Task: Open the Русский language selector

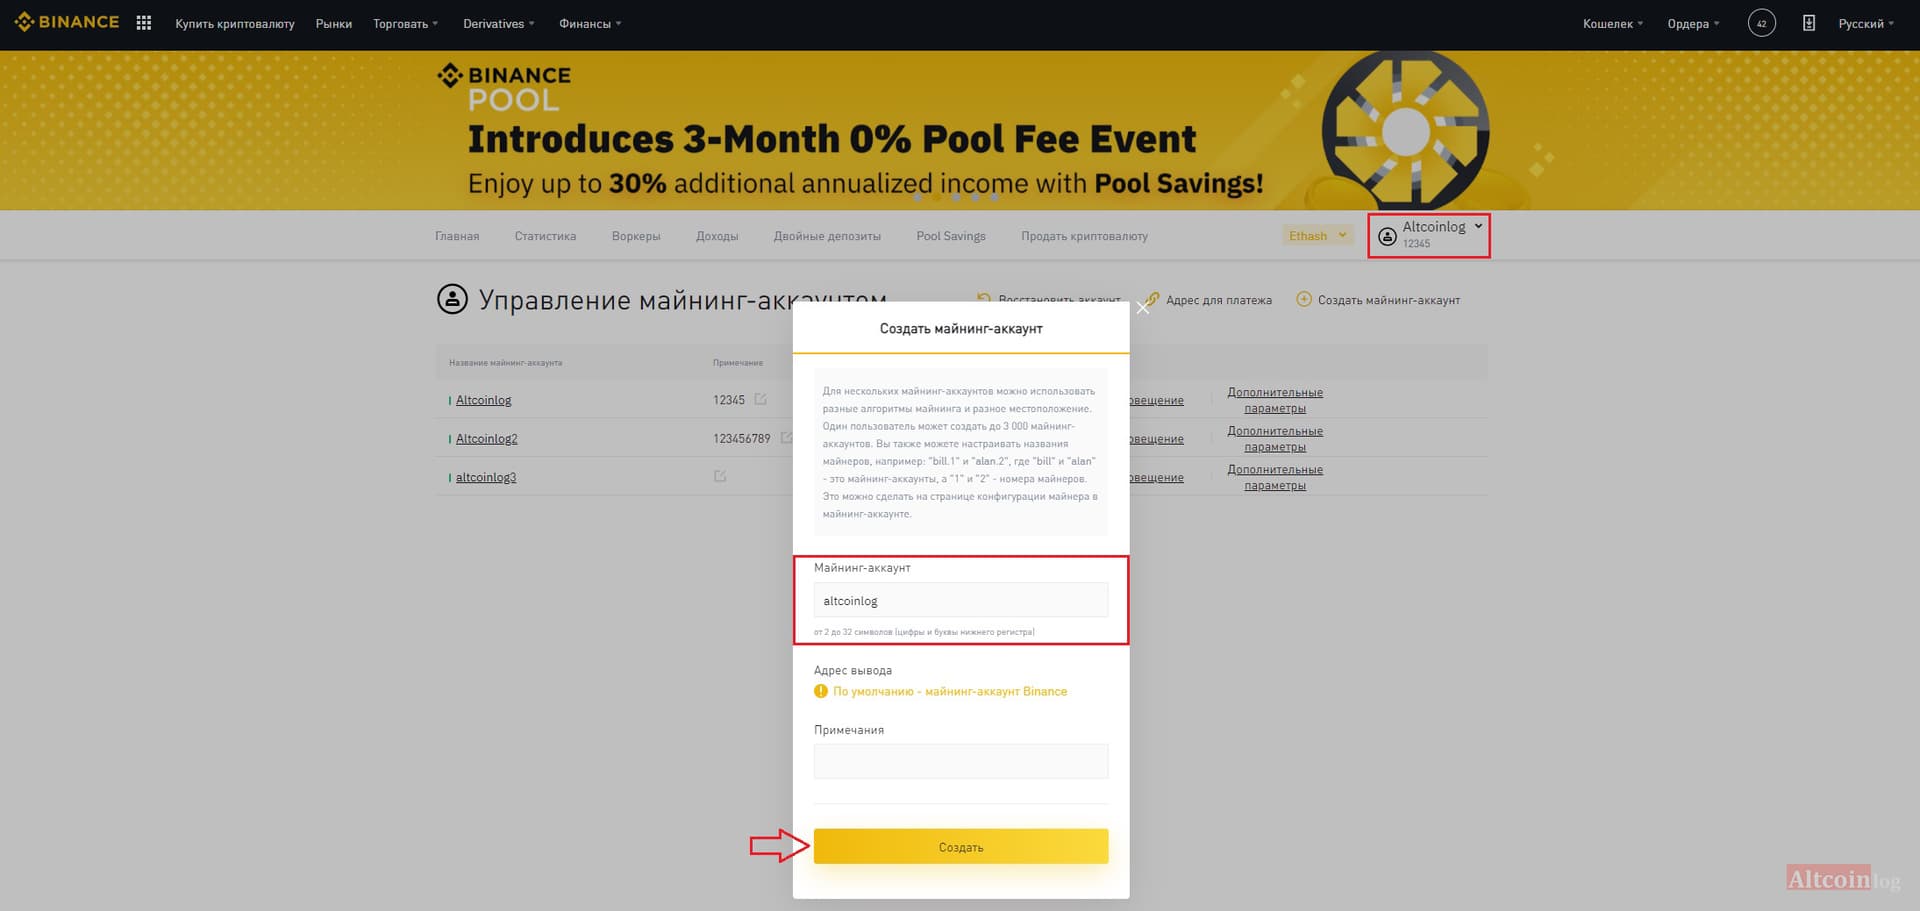Action: point(1866,24)
